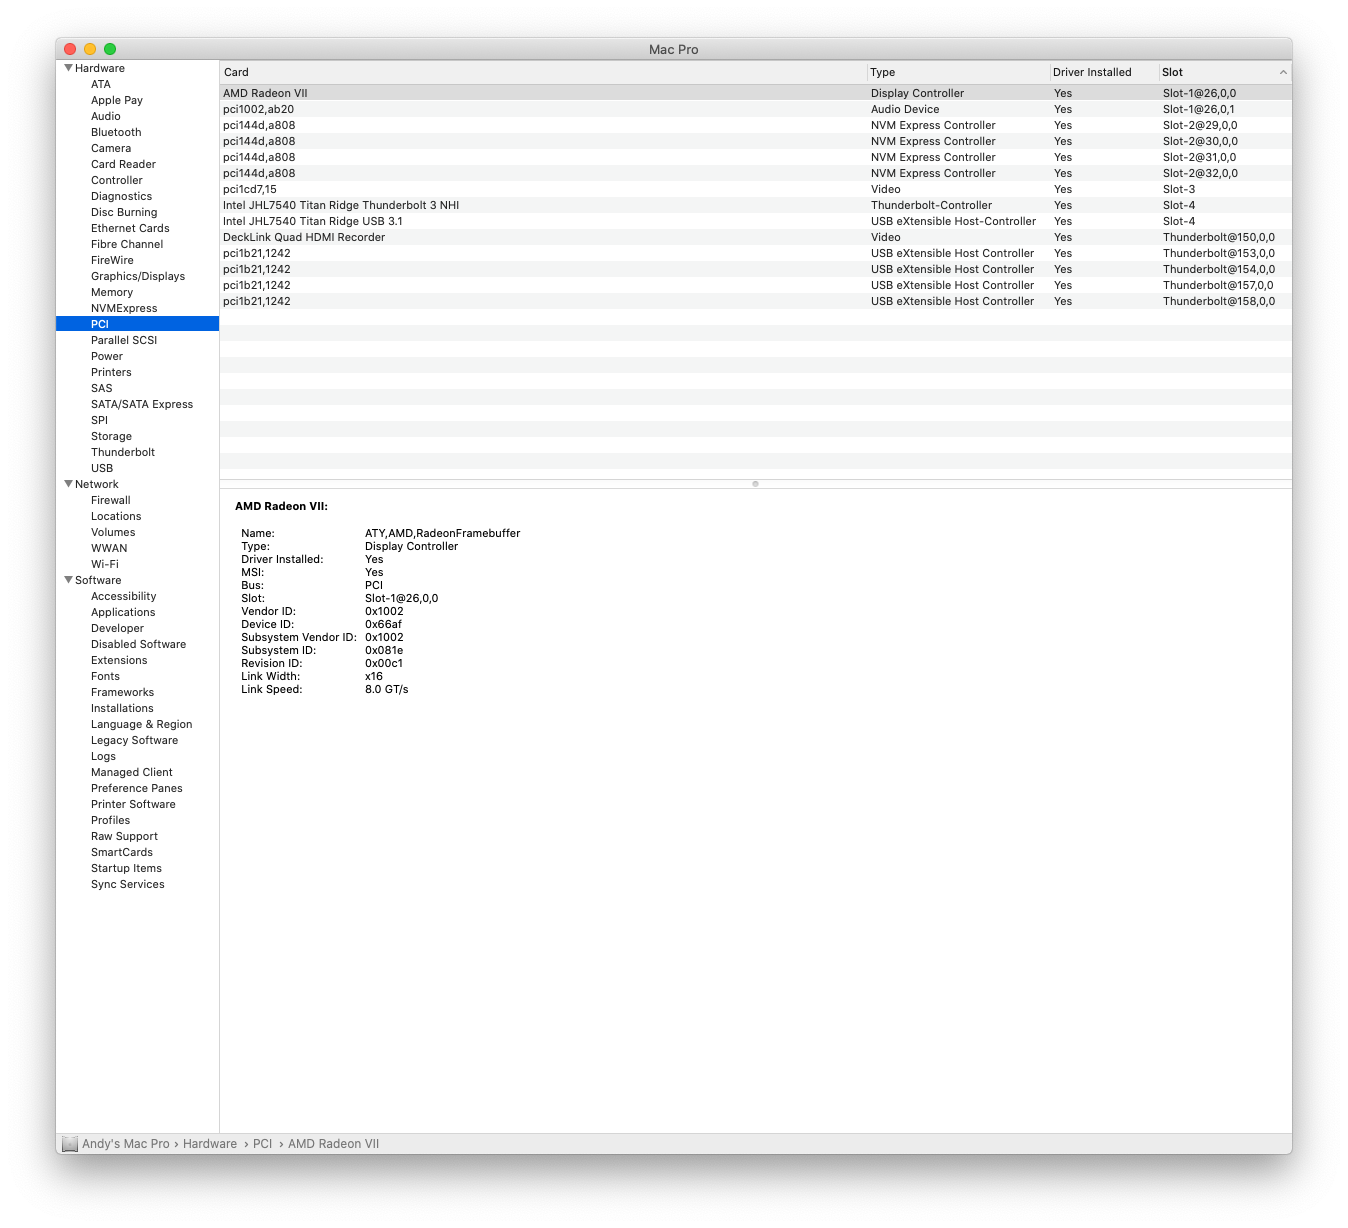The height and width of the screenshot is (1228, 1348).
Task: Open Memory in the sidebar
Action: (112, 292)
